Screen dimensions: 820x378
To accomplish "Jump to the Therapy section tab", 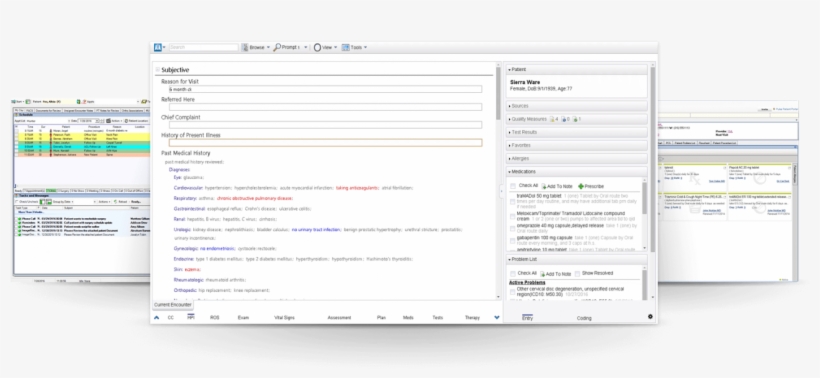I will coord(472,317).
